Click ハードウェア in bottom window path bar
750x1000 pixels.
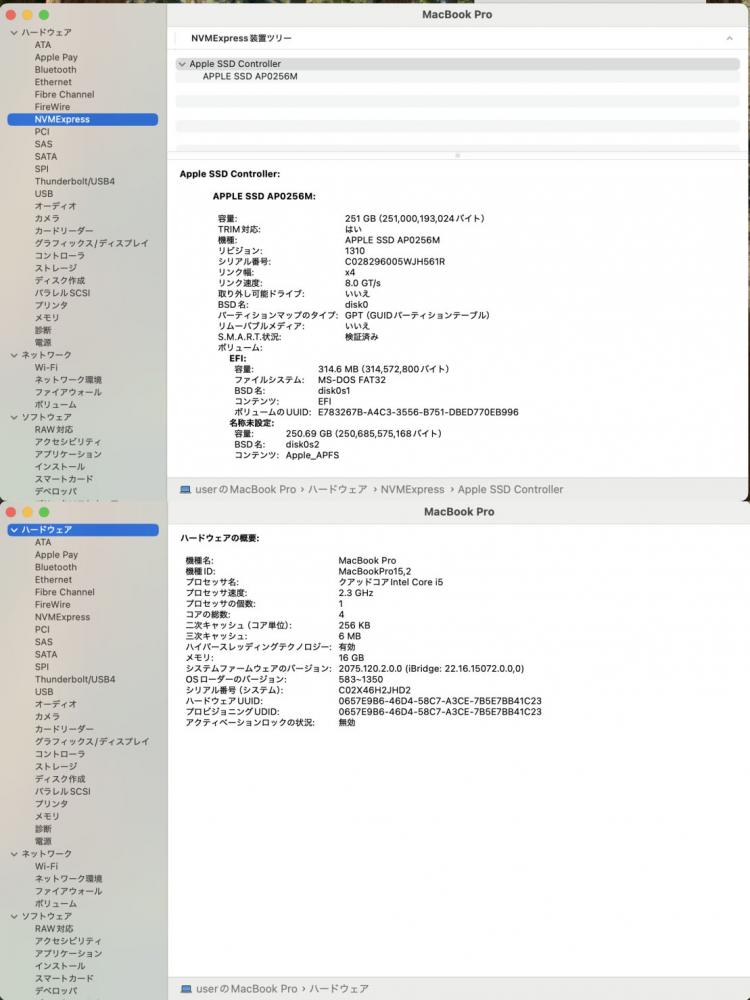point(339,989)
